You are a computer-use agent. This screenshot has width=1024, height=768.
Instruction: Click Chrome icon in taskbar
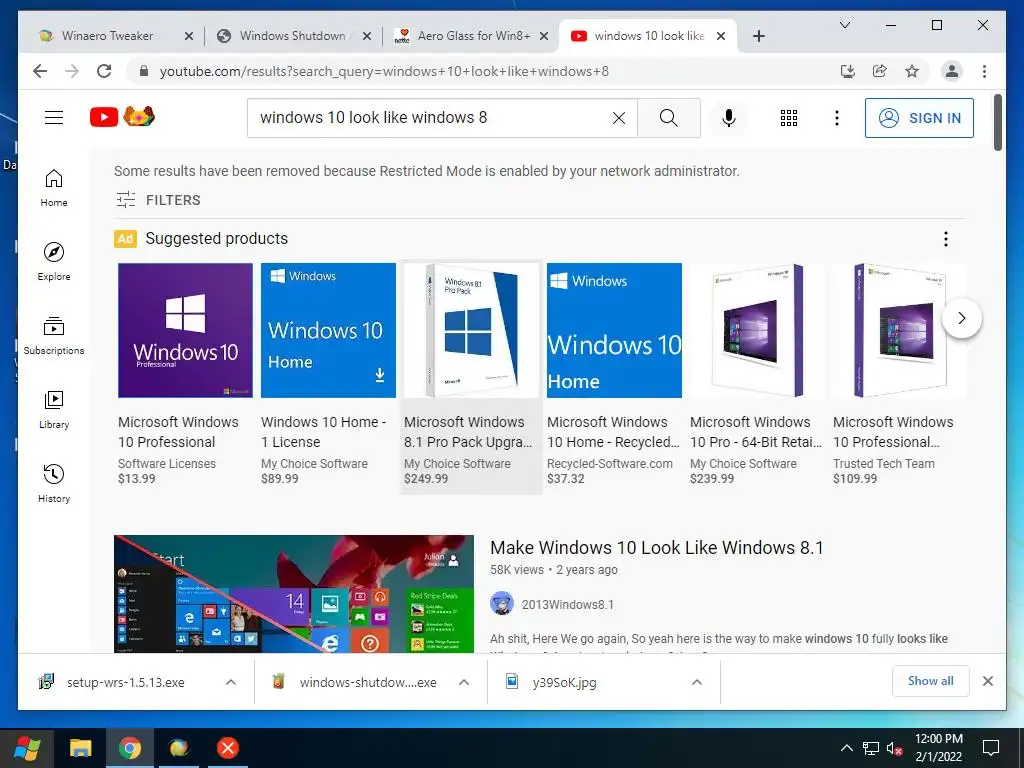(130, 748)
